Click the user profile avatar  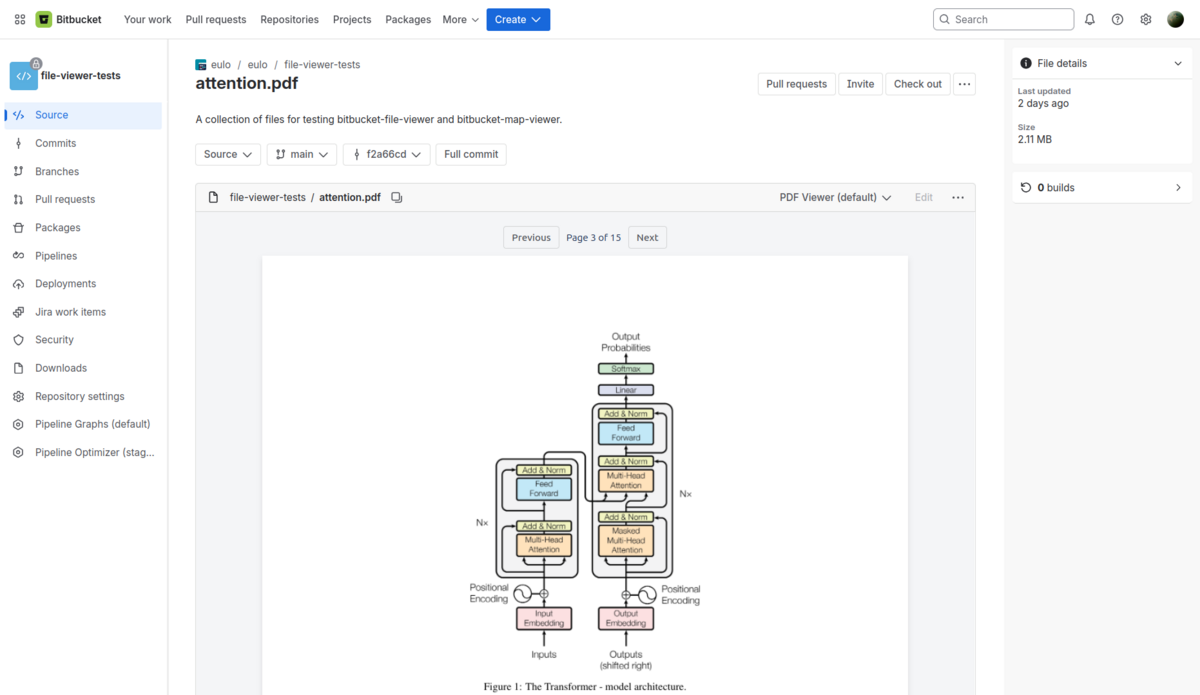coord(1176,19)
